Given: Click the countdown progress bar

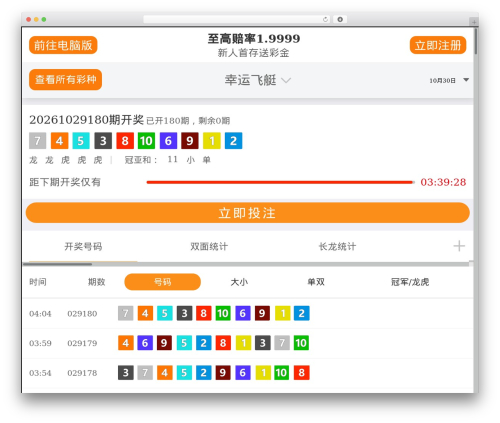Looking at the screenshot, I should [280, 182].
